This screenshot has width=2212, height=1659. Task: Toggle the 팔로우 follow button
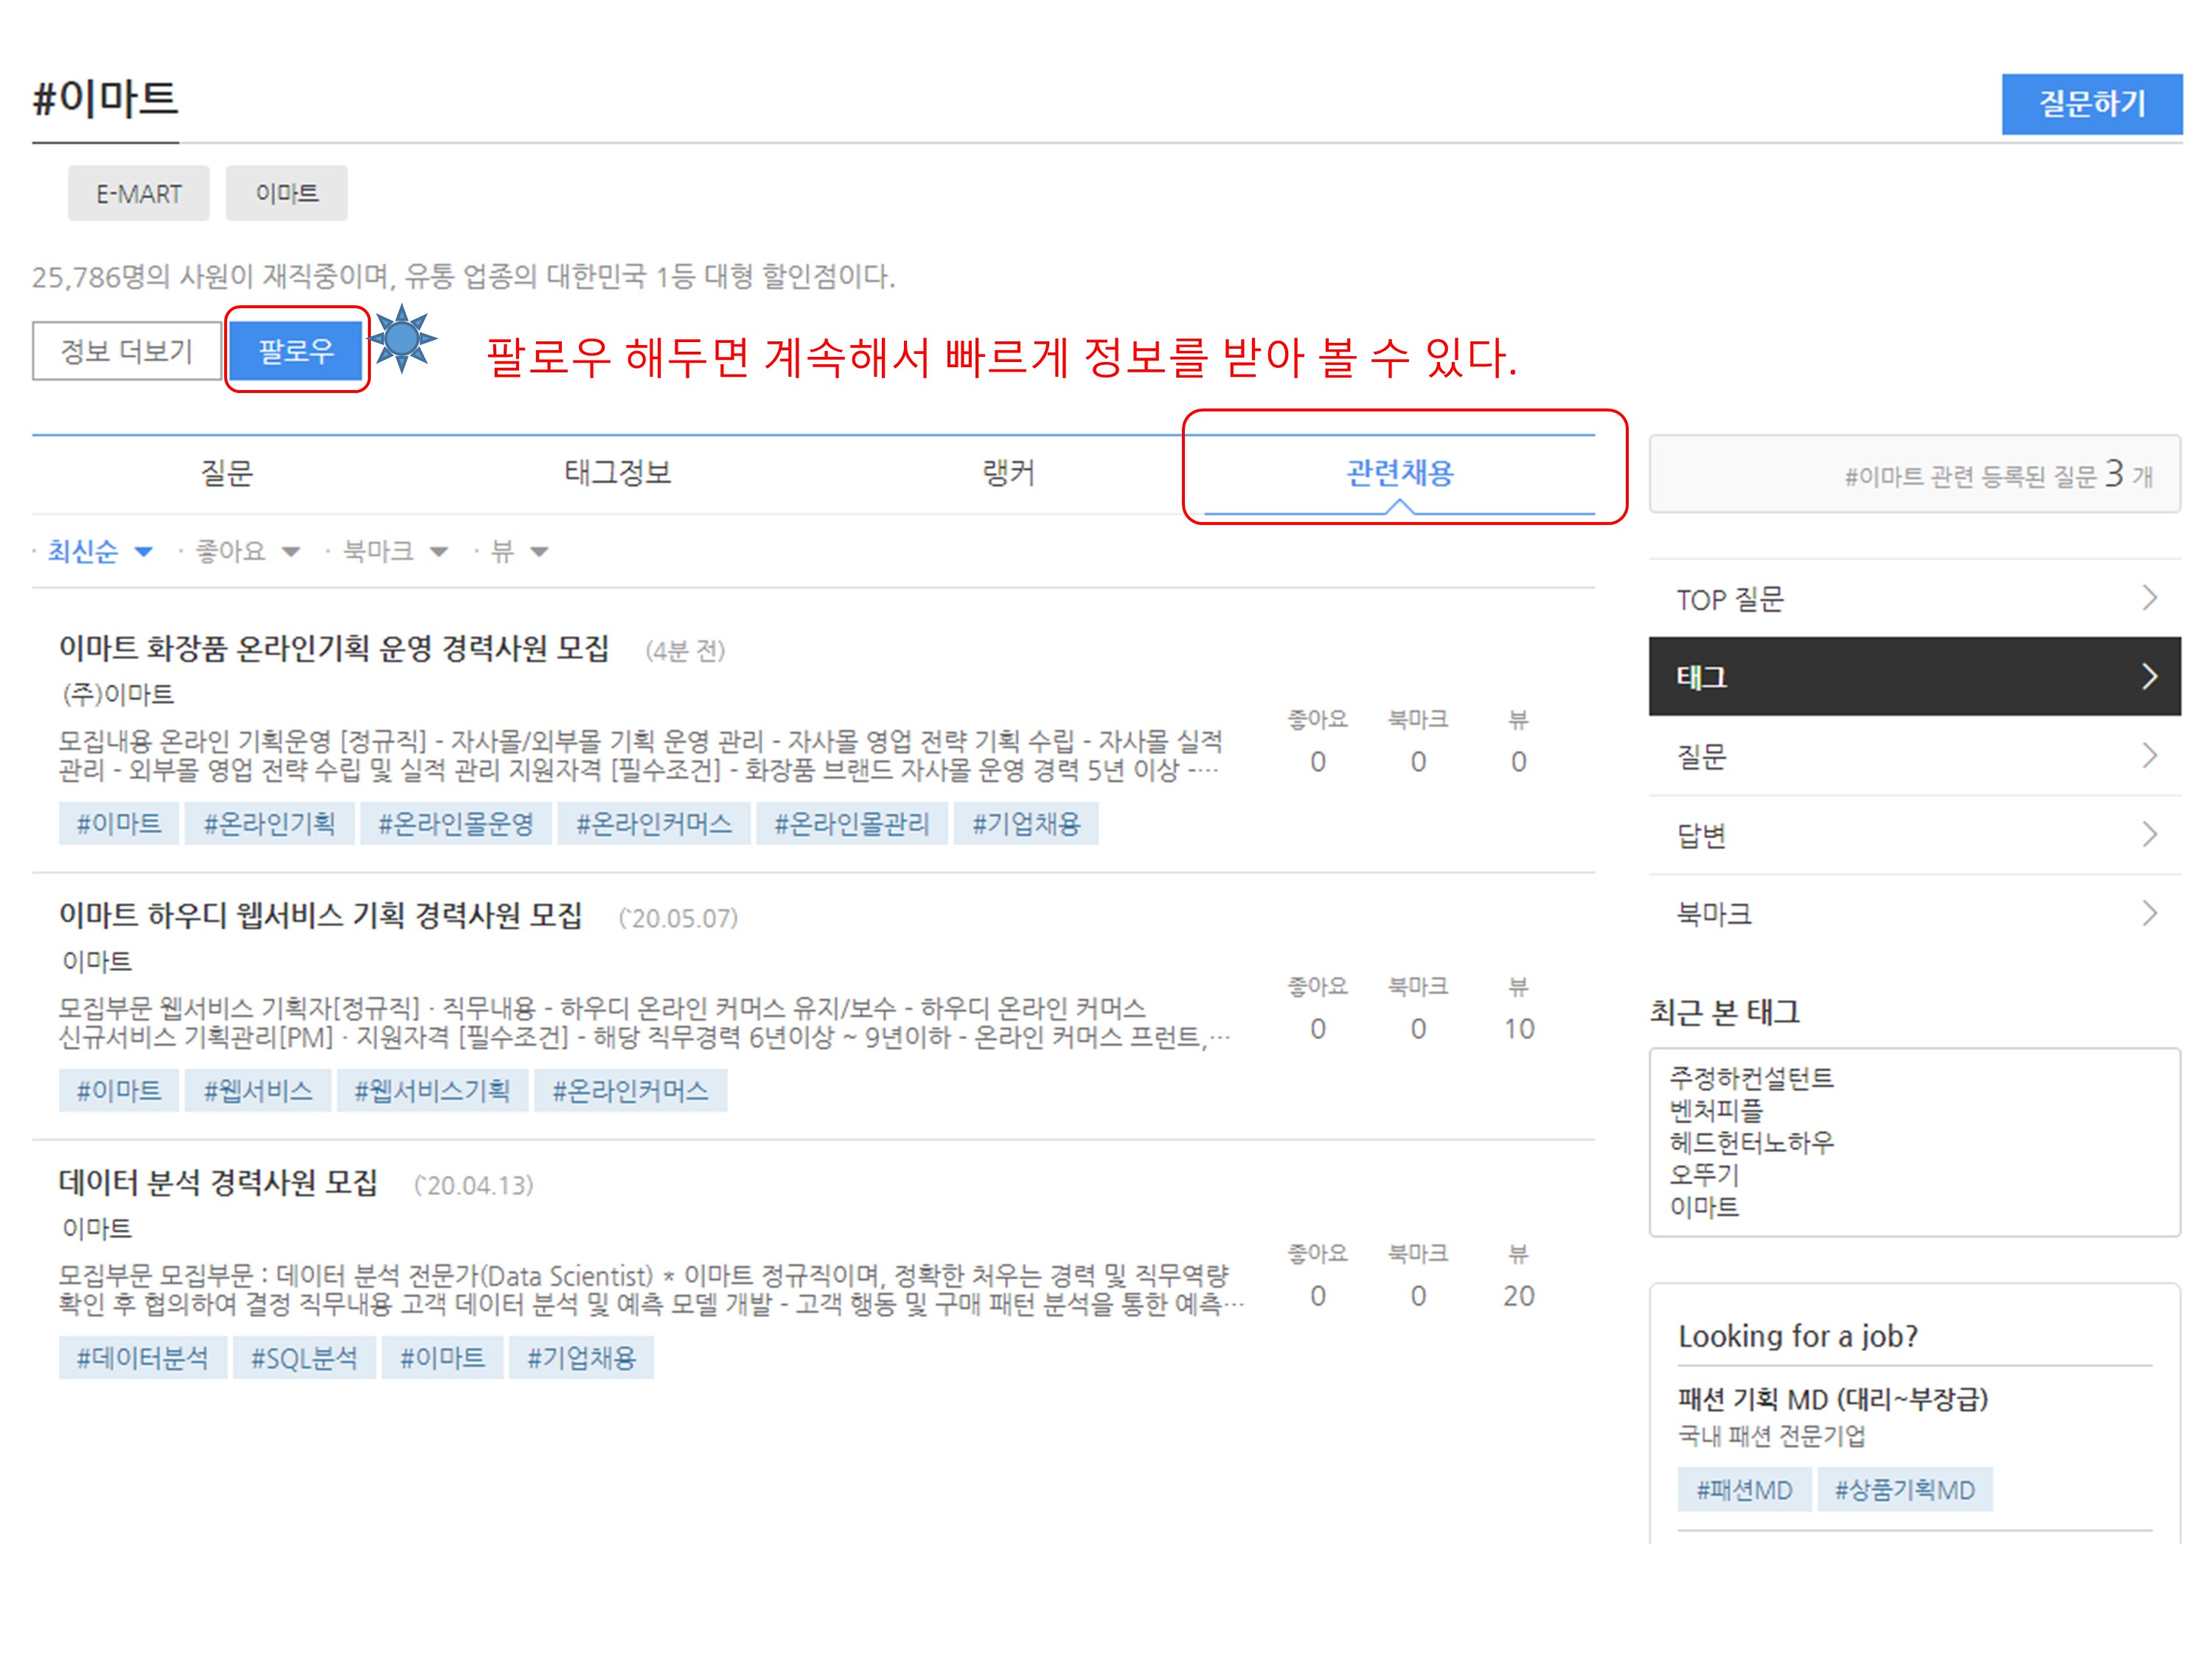point(296,350)
